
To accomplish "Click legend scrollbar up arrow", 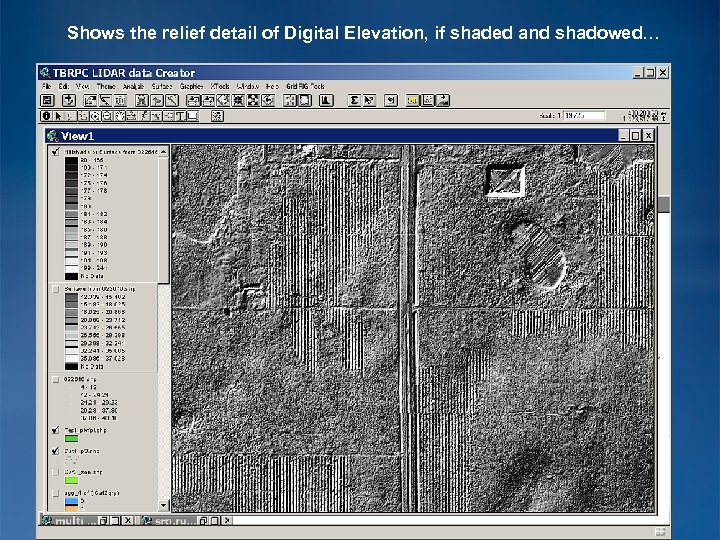I will [x=163, y=152].
